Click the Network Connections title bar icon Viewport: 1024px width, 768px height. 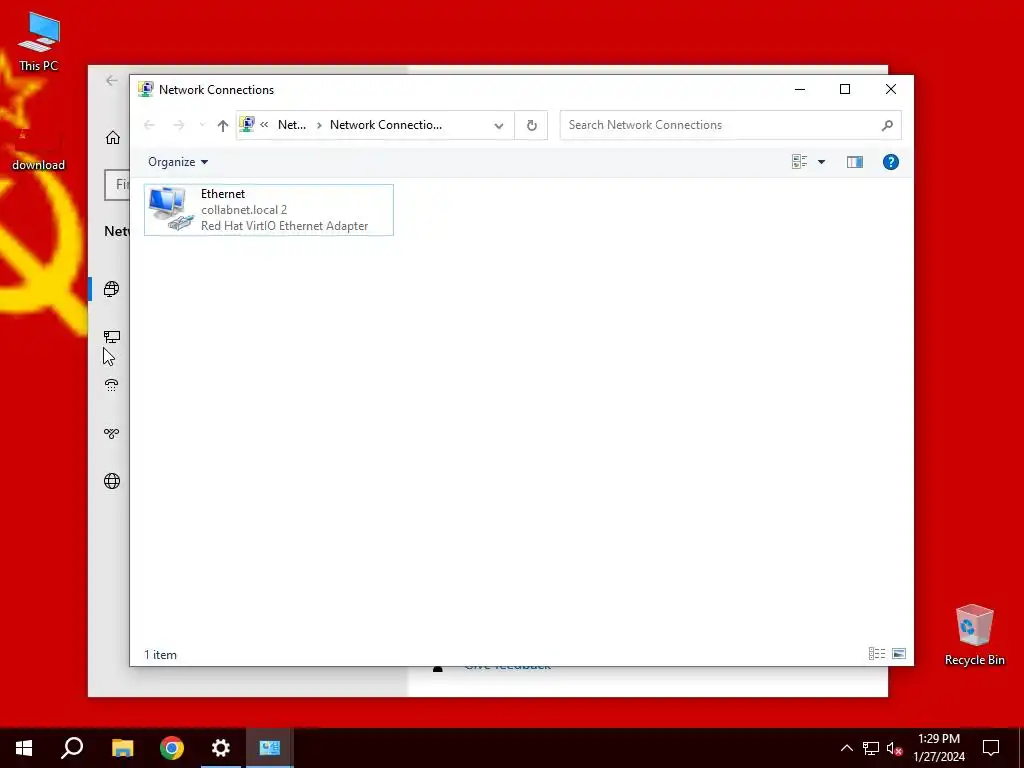(146, 89)
